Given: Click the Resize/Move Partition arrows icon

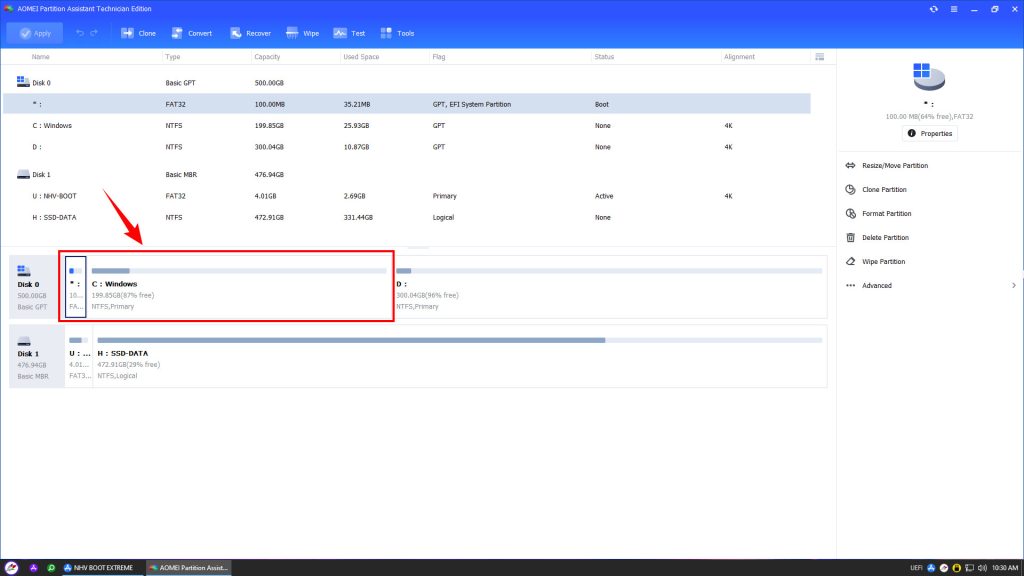Looking at the screenshot, I should (x=850, y=166).
